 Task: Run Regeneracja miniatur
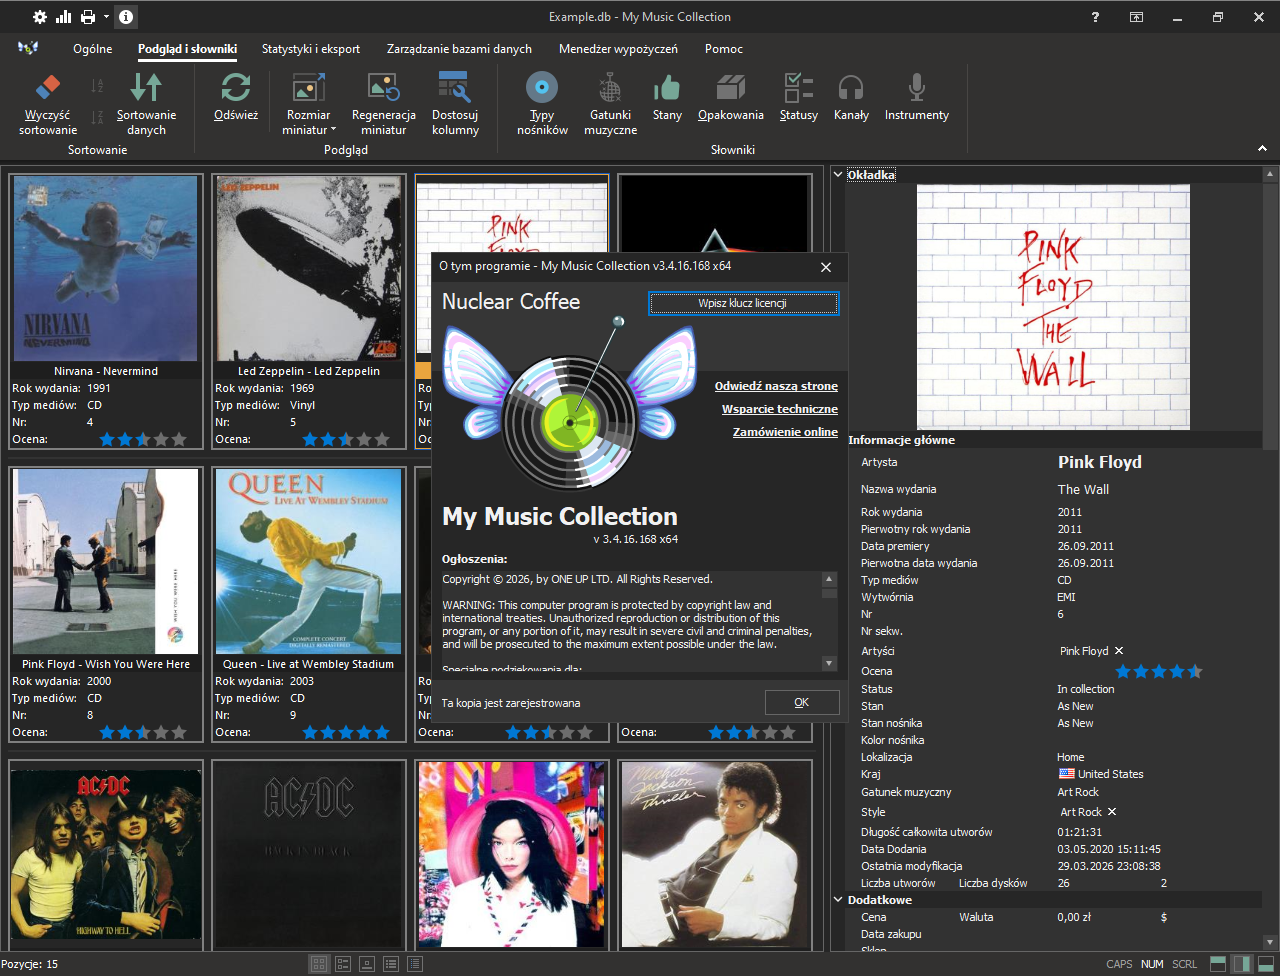coord(384,104)
